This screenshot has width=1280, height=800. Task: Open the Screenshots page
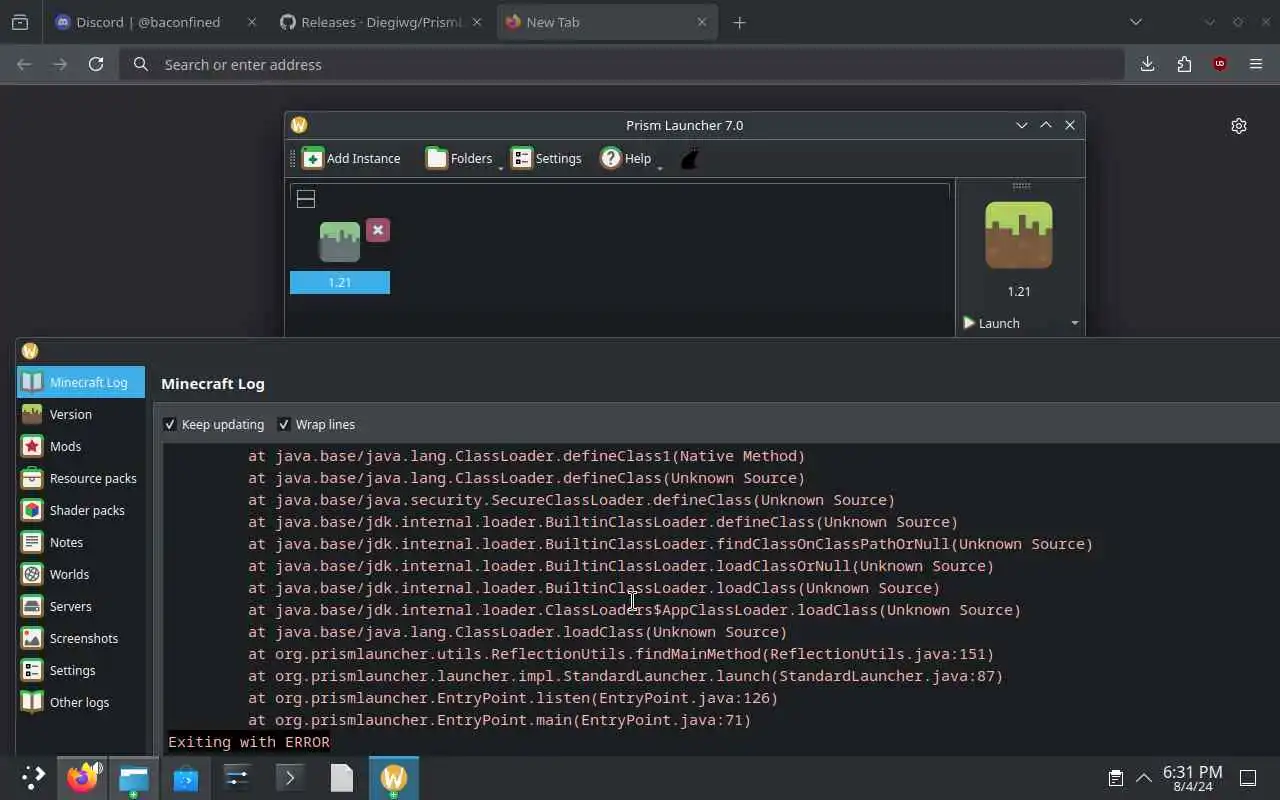click(x=81, y=638)
